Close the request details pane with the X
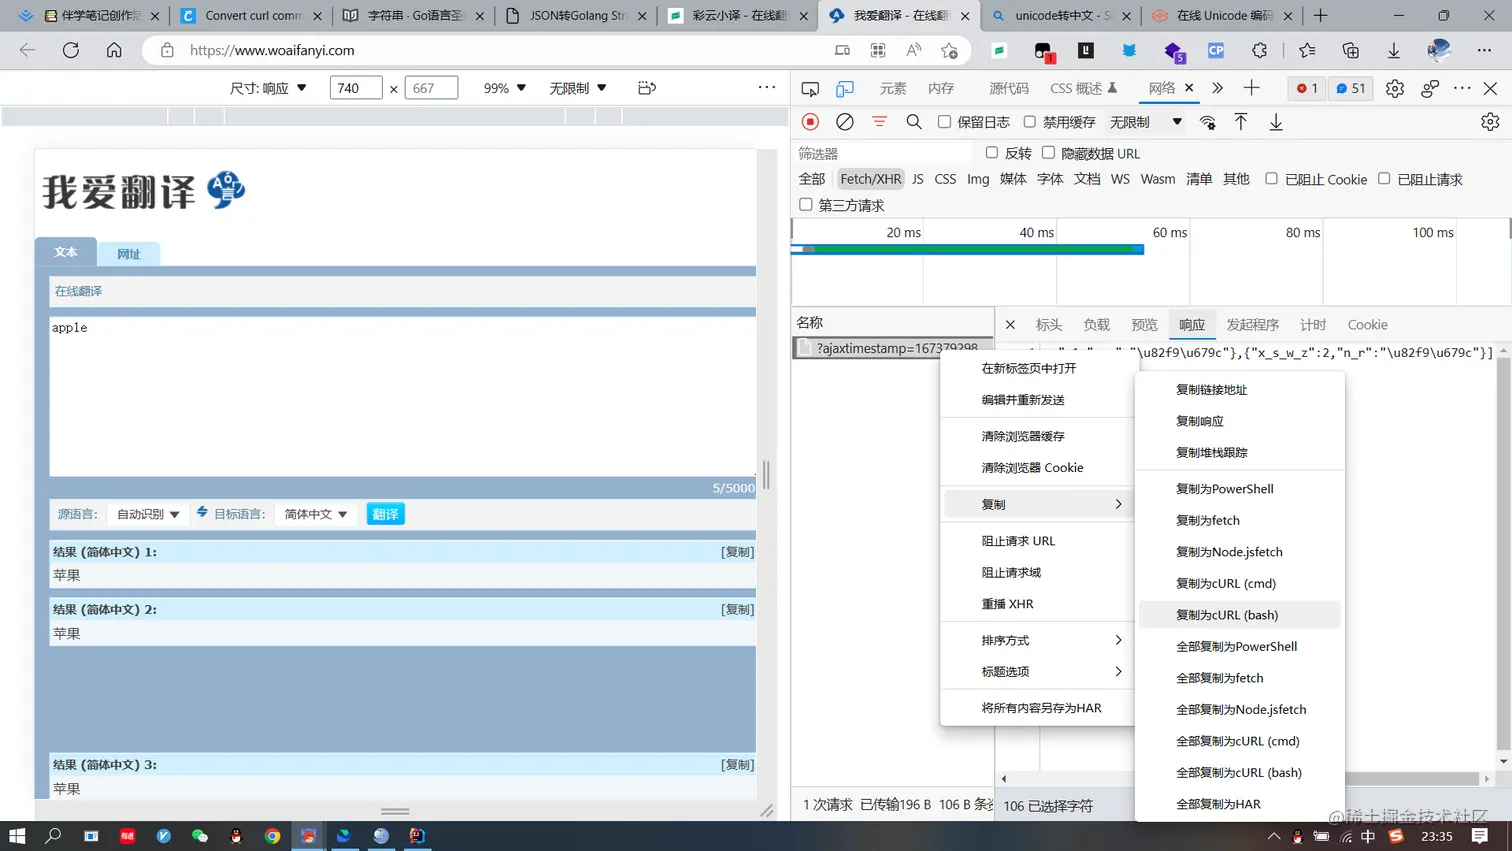This screenshot has height=851, width=1512. (1010, 325)
